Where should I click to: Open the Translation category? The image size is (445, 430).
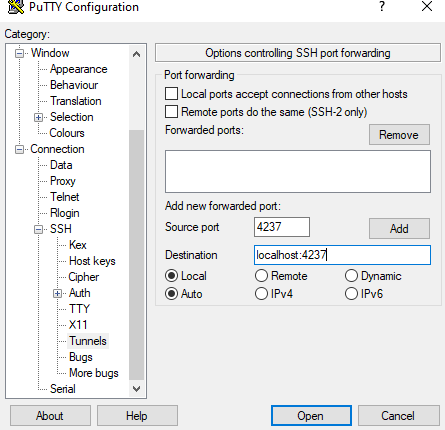click(76, 101)
